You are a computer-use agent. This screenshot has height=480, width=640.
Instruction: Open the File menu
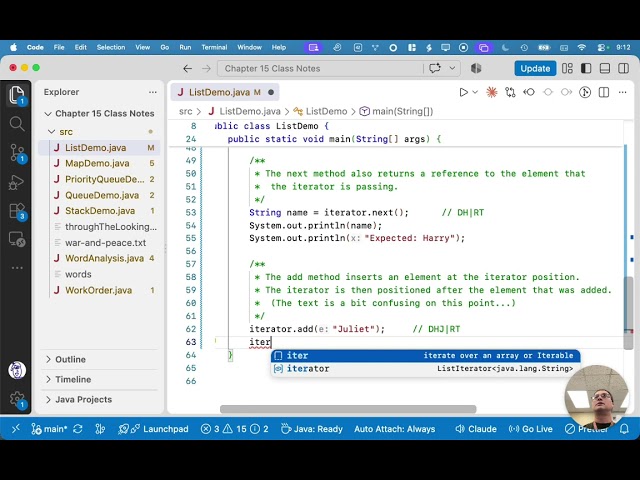pos(59,47)
